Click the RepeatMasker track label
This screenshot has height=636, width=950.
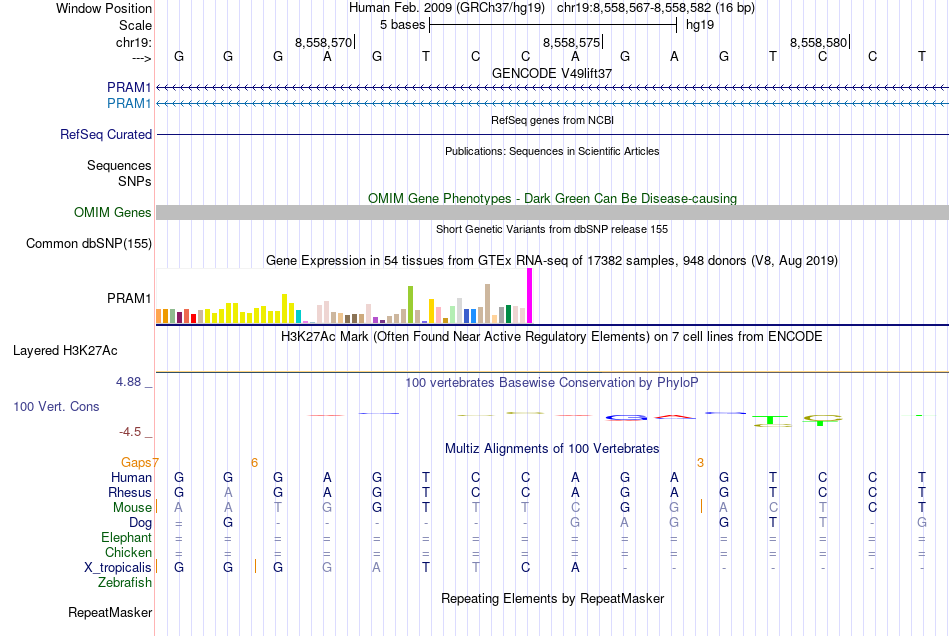[x=110, y=613]
